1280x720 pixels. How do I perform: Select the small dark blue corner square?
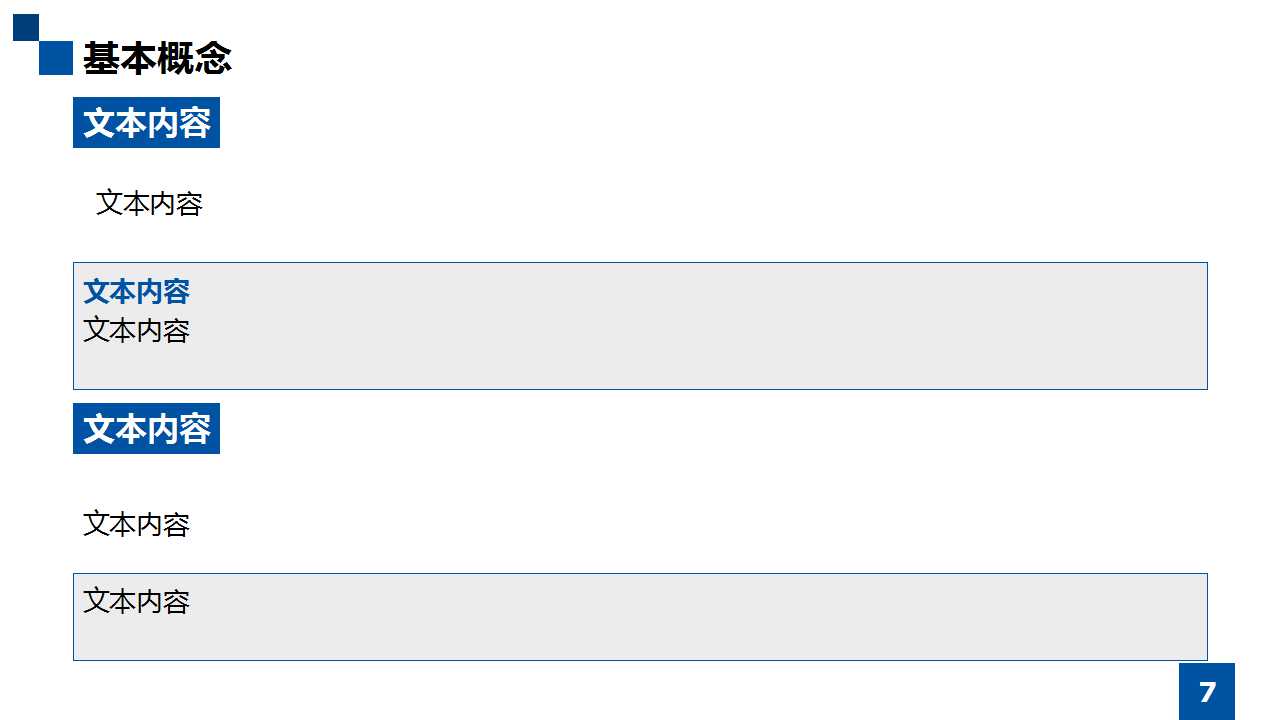coord(26,27)
